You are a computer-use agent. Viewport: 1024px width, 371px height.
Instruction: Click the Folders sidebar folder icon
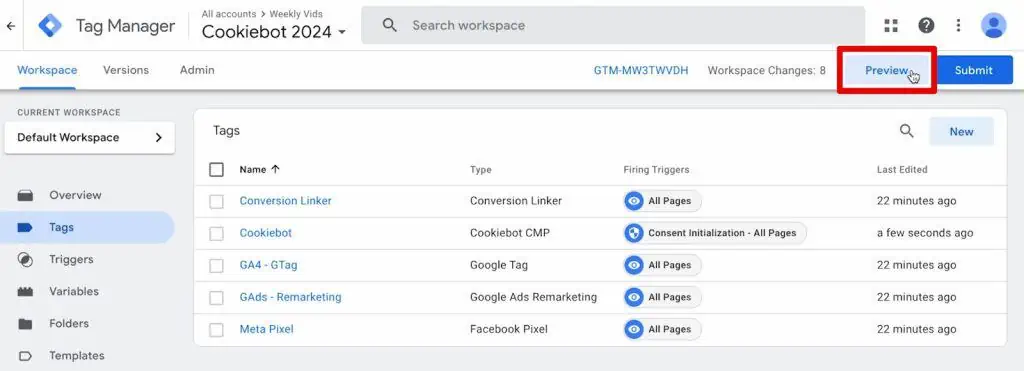[x=25, y=323]
